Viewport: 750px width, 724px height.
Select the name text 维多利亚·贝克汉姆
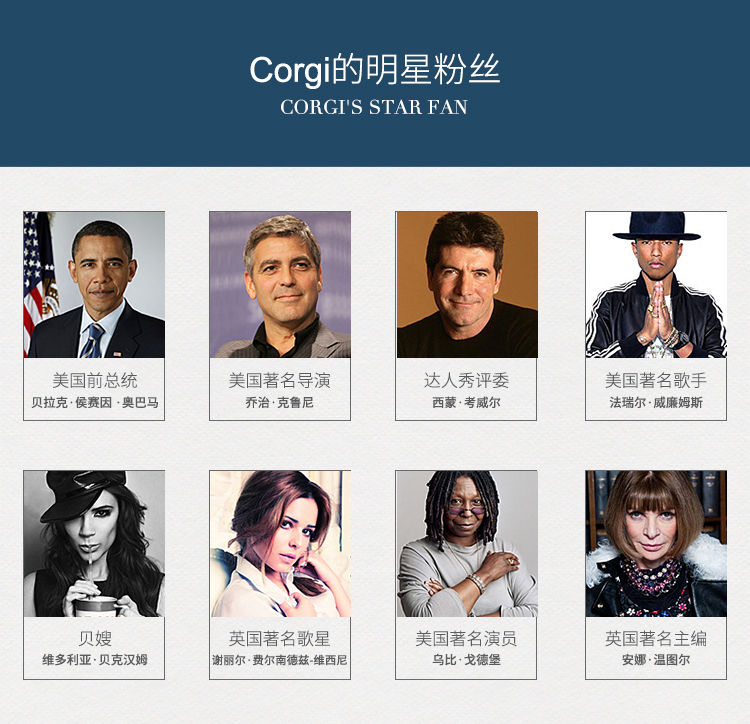pos(95,660)
